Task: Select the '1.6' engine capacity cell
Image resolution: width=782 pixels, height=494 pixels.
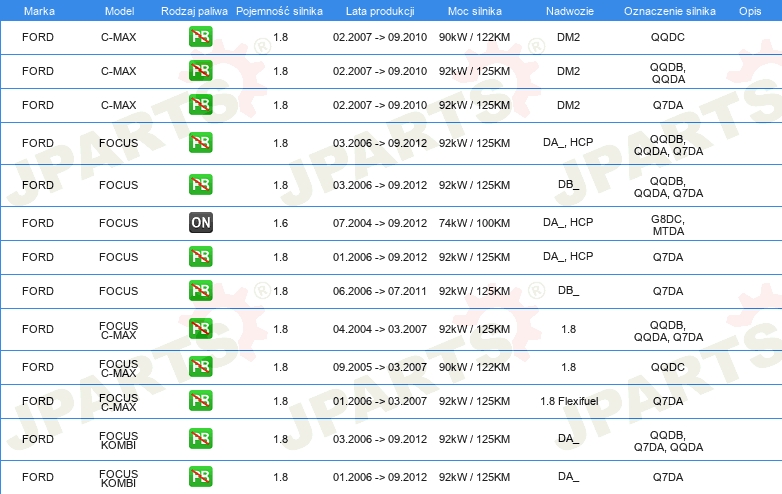Action: 281,223
